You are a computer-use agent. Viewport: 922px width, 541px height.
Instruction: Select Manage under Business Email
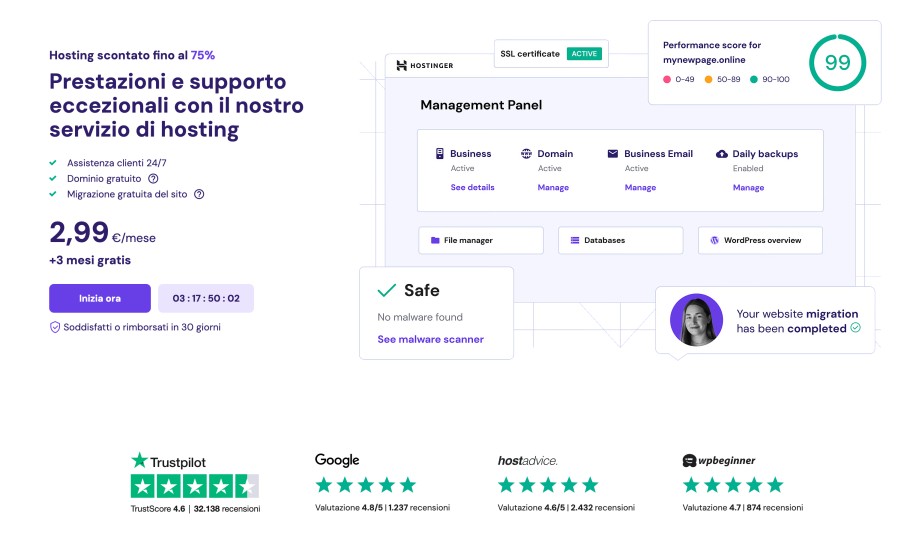pyautogui.click(x=640, y=187)
